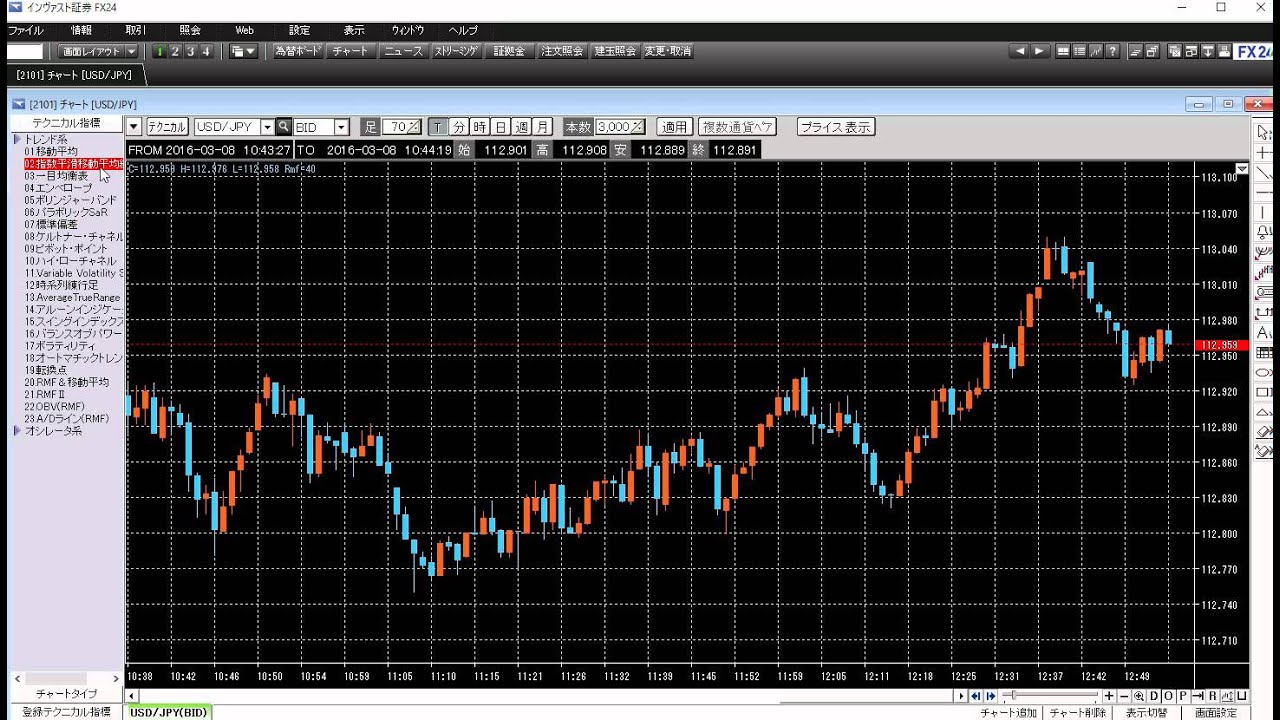The width and height of the screenshot is (1280, 720).
Task: Expand the オシレータ系 tree group
Action: click(17, 431)
